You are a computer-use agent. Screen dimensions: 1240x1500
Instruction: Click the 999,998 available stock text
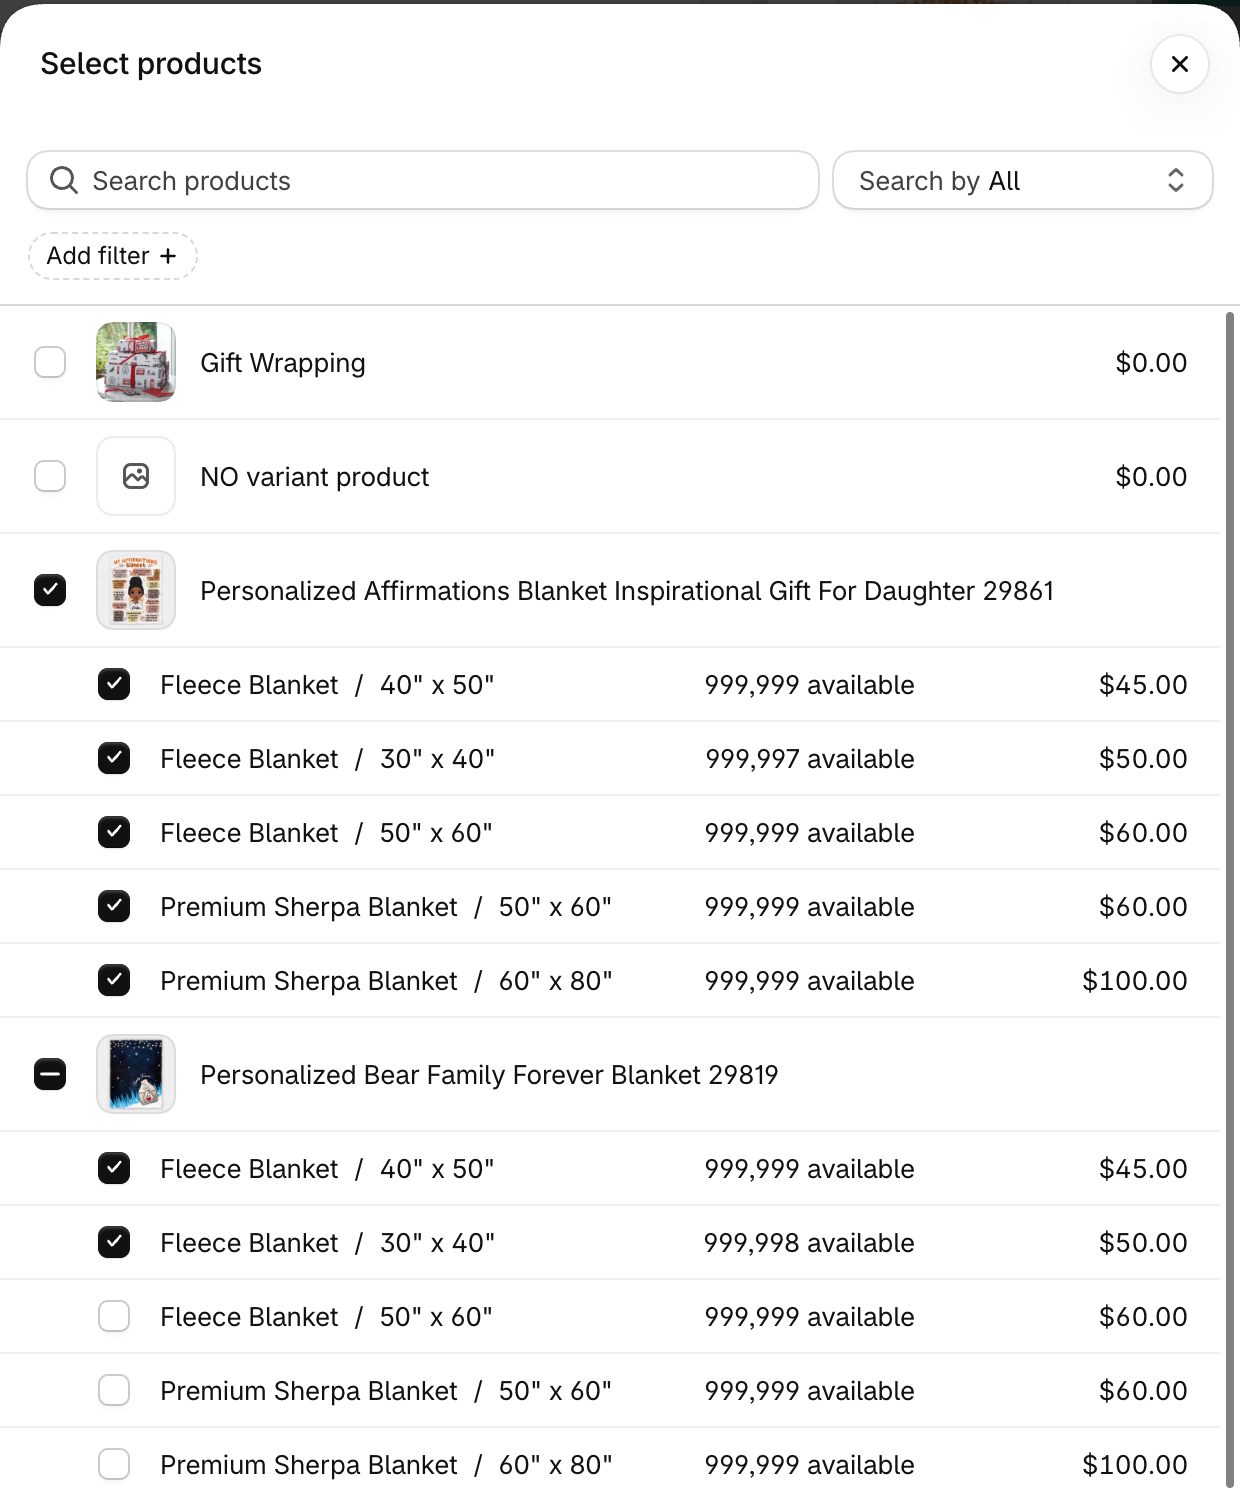click(x=810, y=1242)
